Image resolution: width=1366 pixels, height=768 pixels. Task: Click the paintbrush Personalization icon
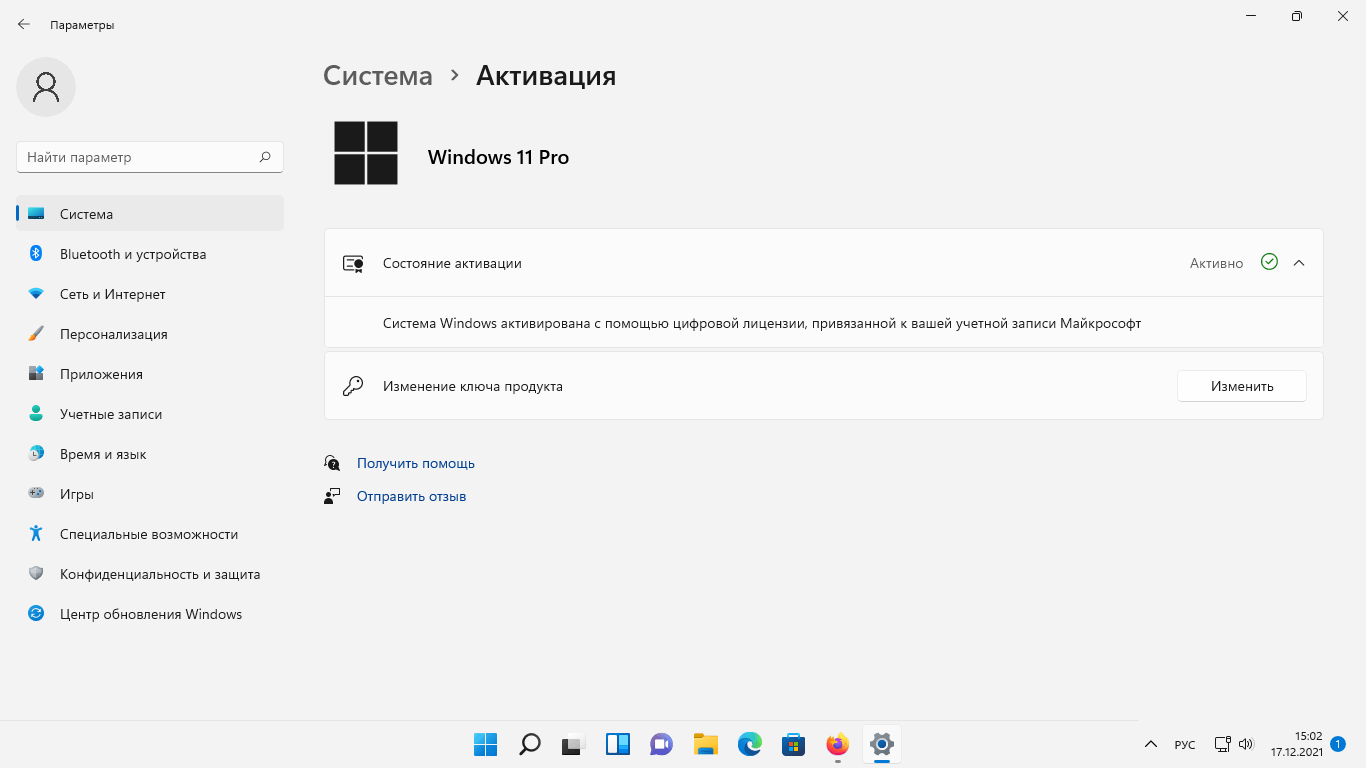(x=36, y=334)
